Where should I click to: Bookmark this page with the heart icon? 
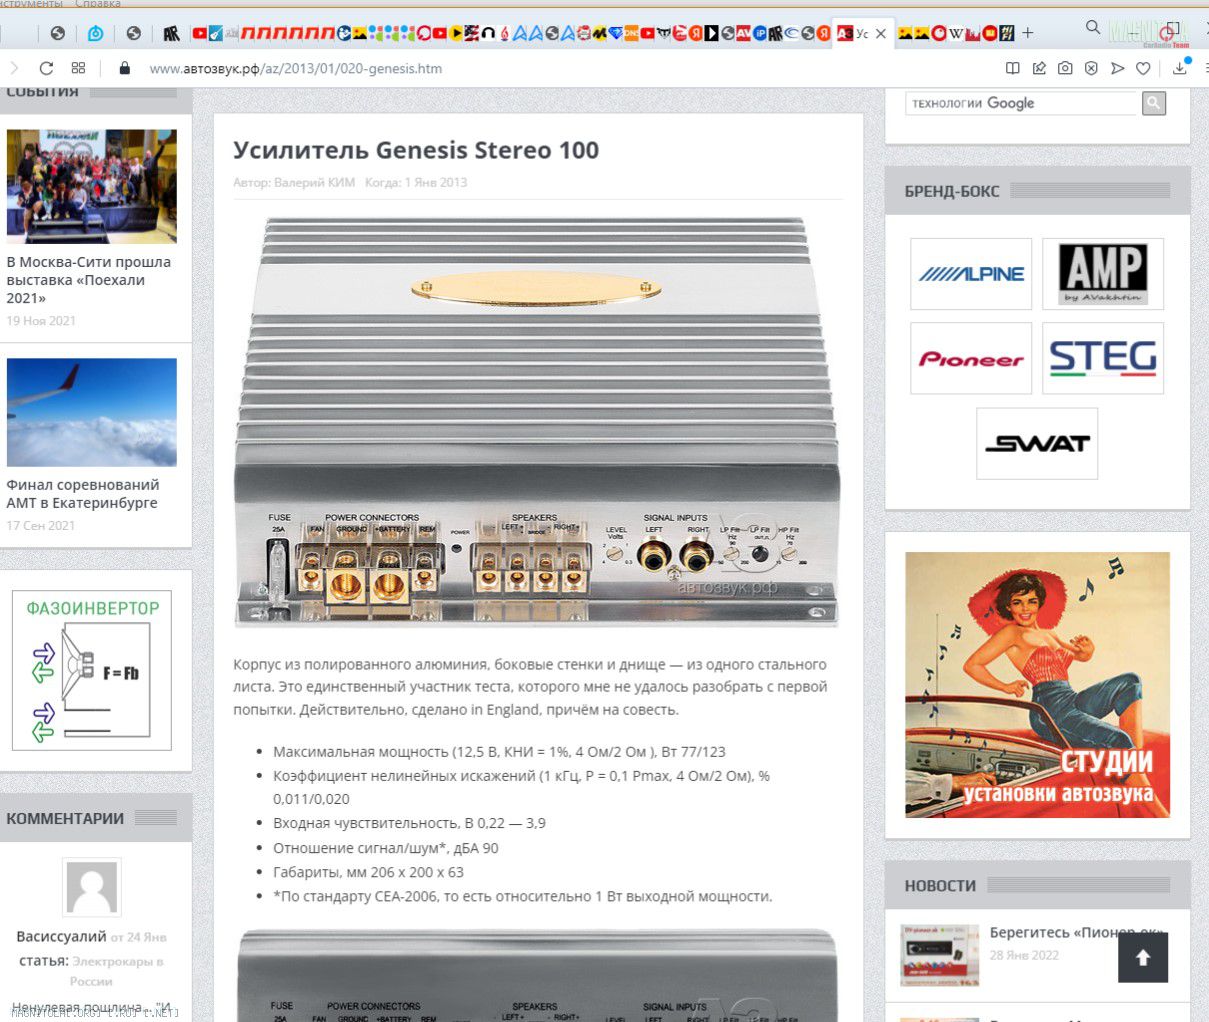pos(1143,68)
